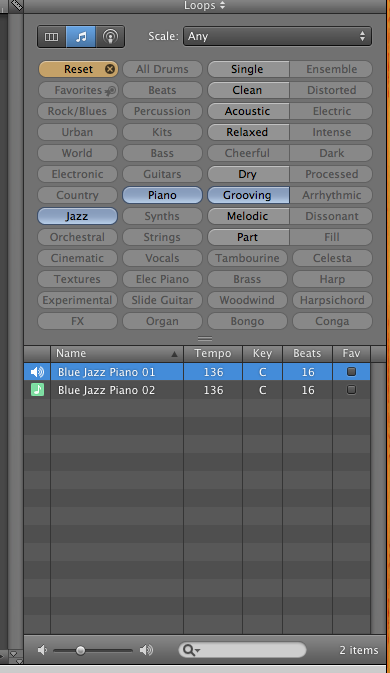The width and height of the screenshot is (390, 673).
Task: Click beats 16 of Blue Jazz Piano 02
Action: tap(308, 390)
